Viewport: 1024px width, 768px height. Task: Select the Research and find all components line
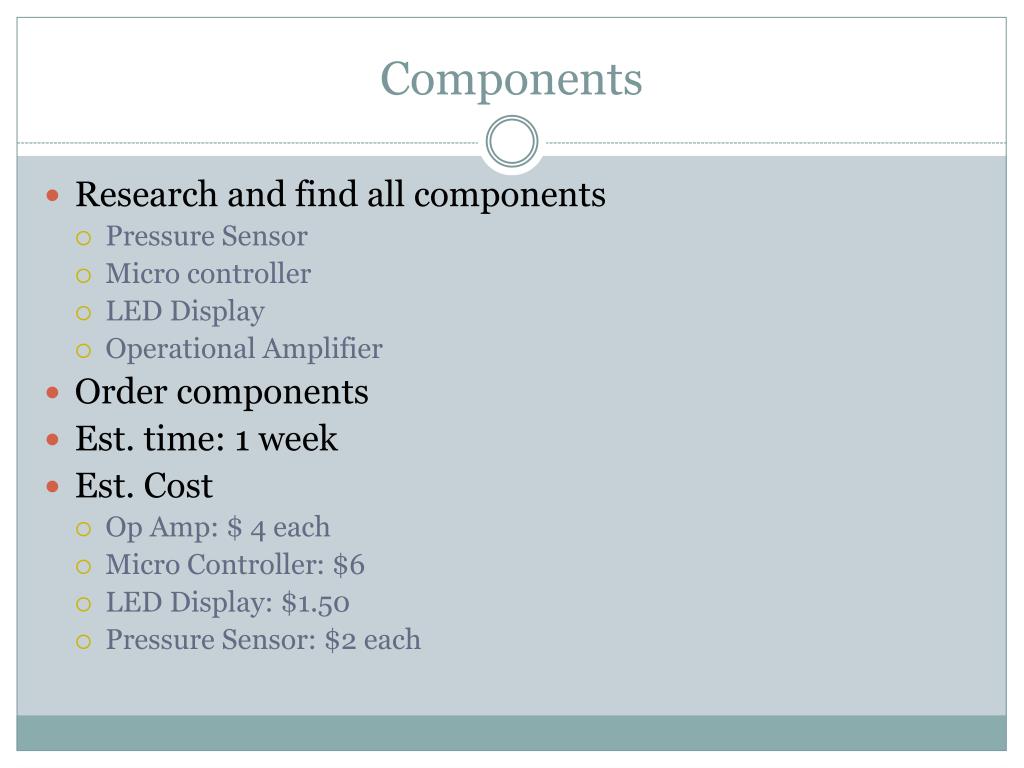pos(340,195)
